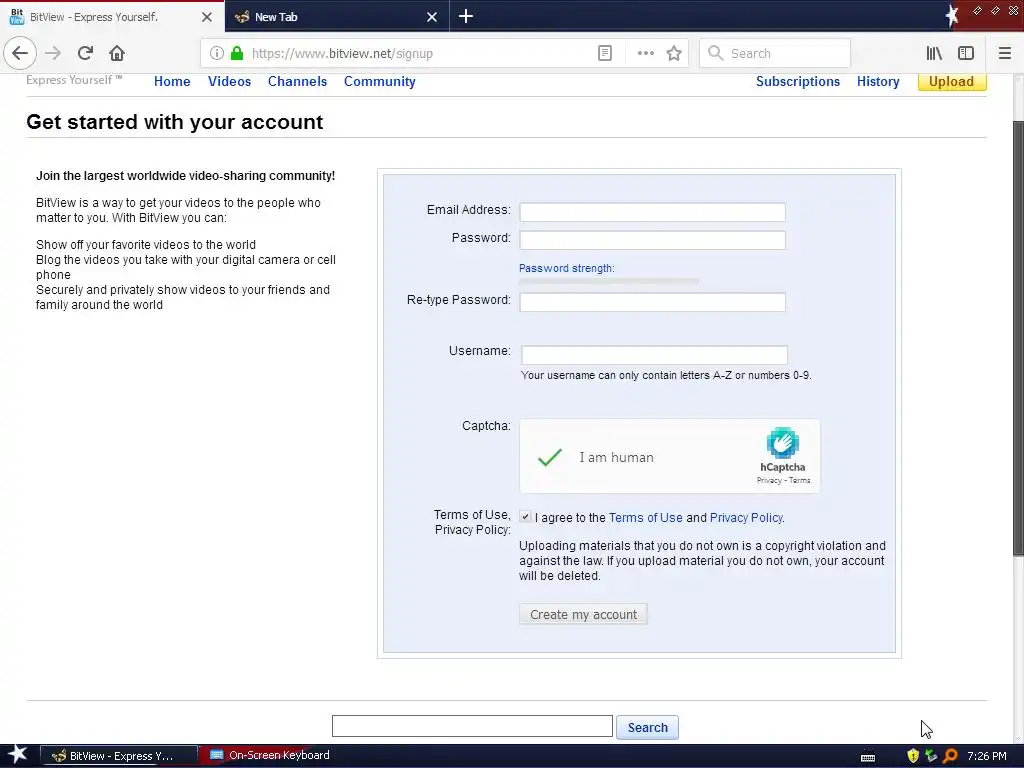The height and width of the screenshot is (768, 1024).
Task: Open the browser home page icon
Action: 117,54
